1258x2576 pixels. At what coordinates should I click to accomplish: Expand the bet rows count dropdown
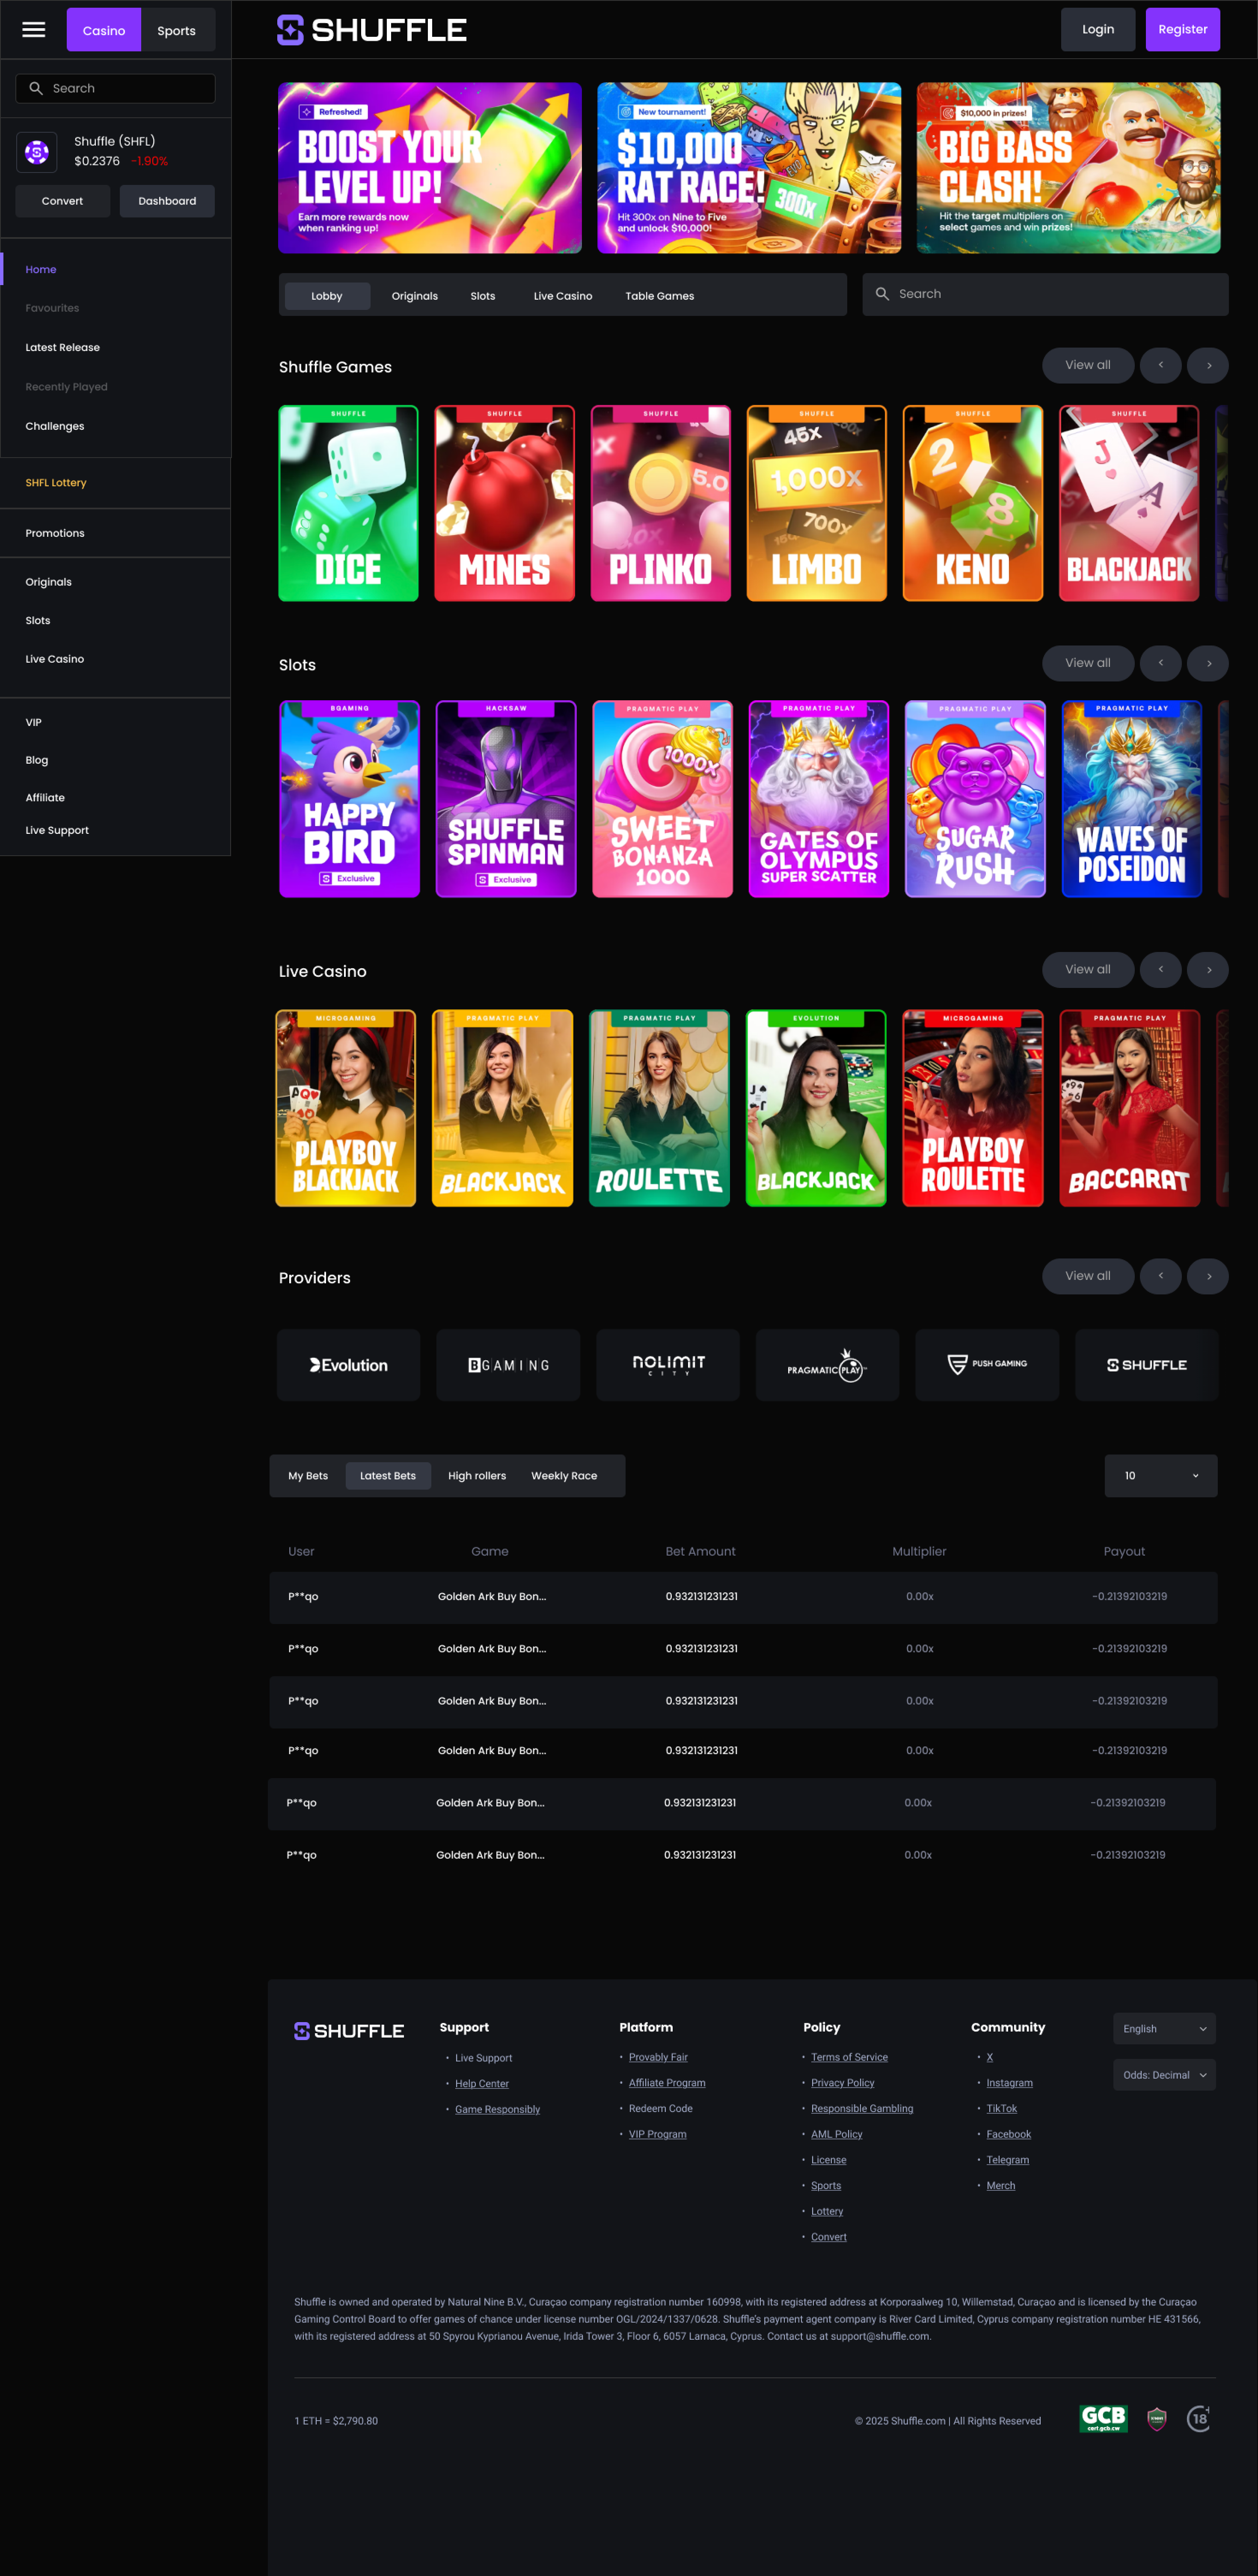(1160, 1476)
